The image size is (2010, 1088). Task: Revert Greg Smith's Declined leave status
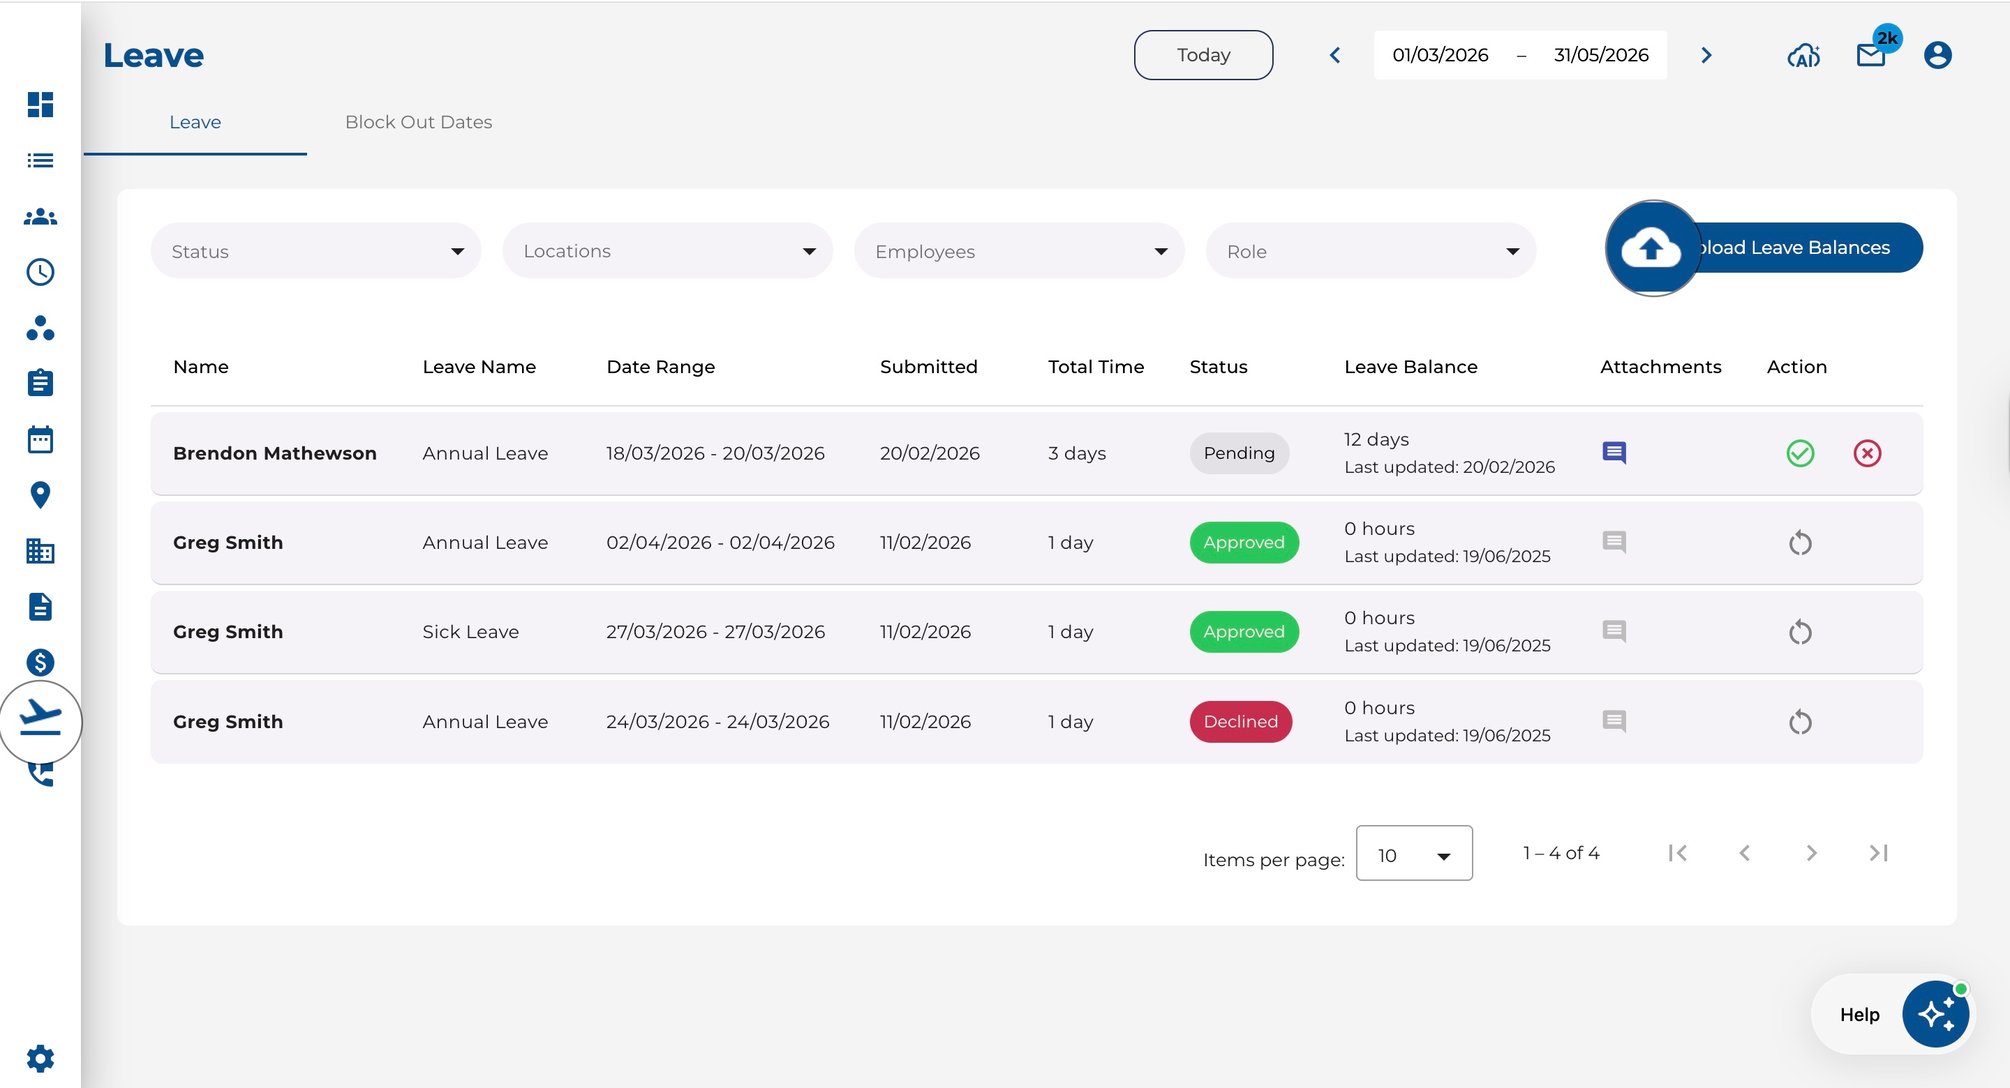(1800, 722)
